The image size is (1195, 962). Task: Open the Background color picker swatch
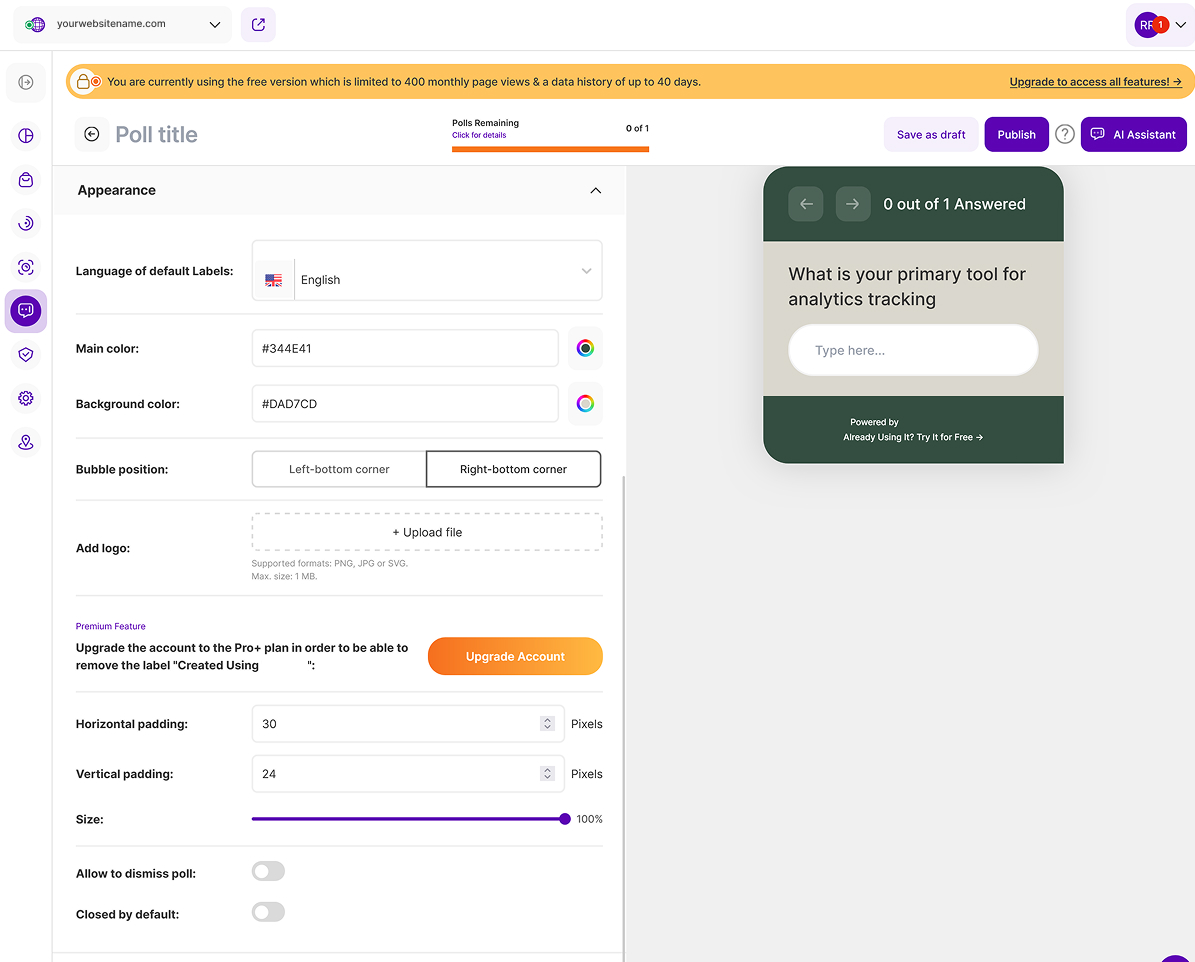point(585,404)
